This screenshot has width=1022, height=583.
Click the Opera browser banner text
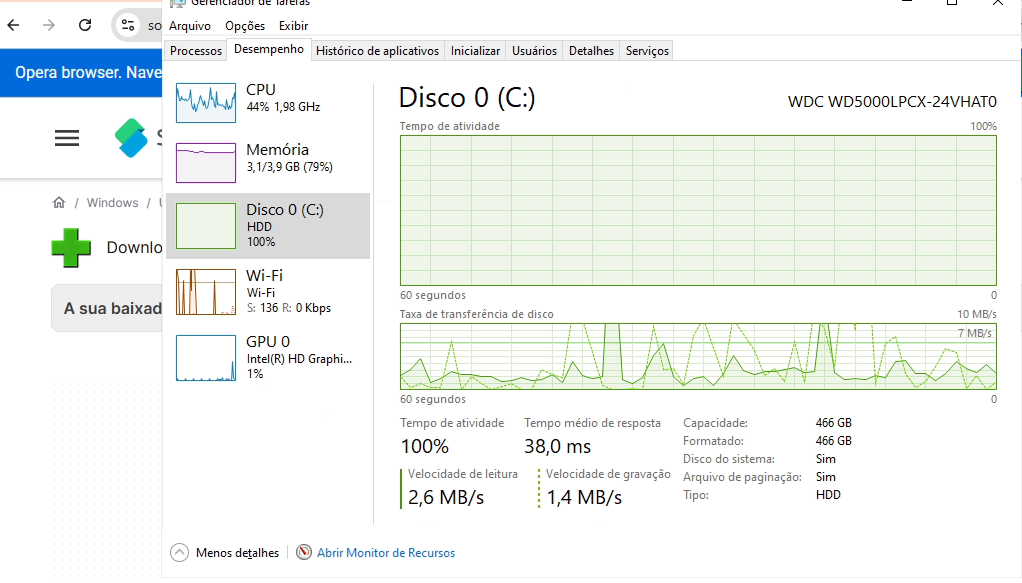coord(88,72)
